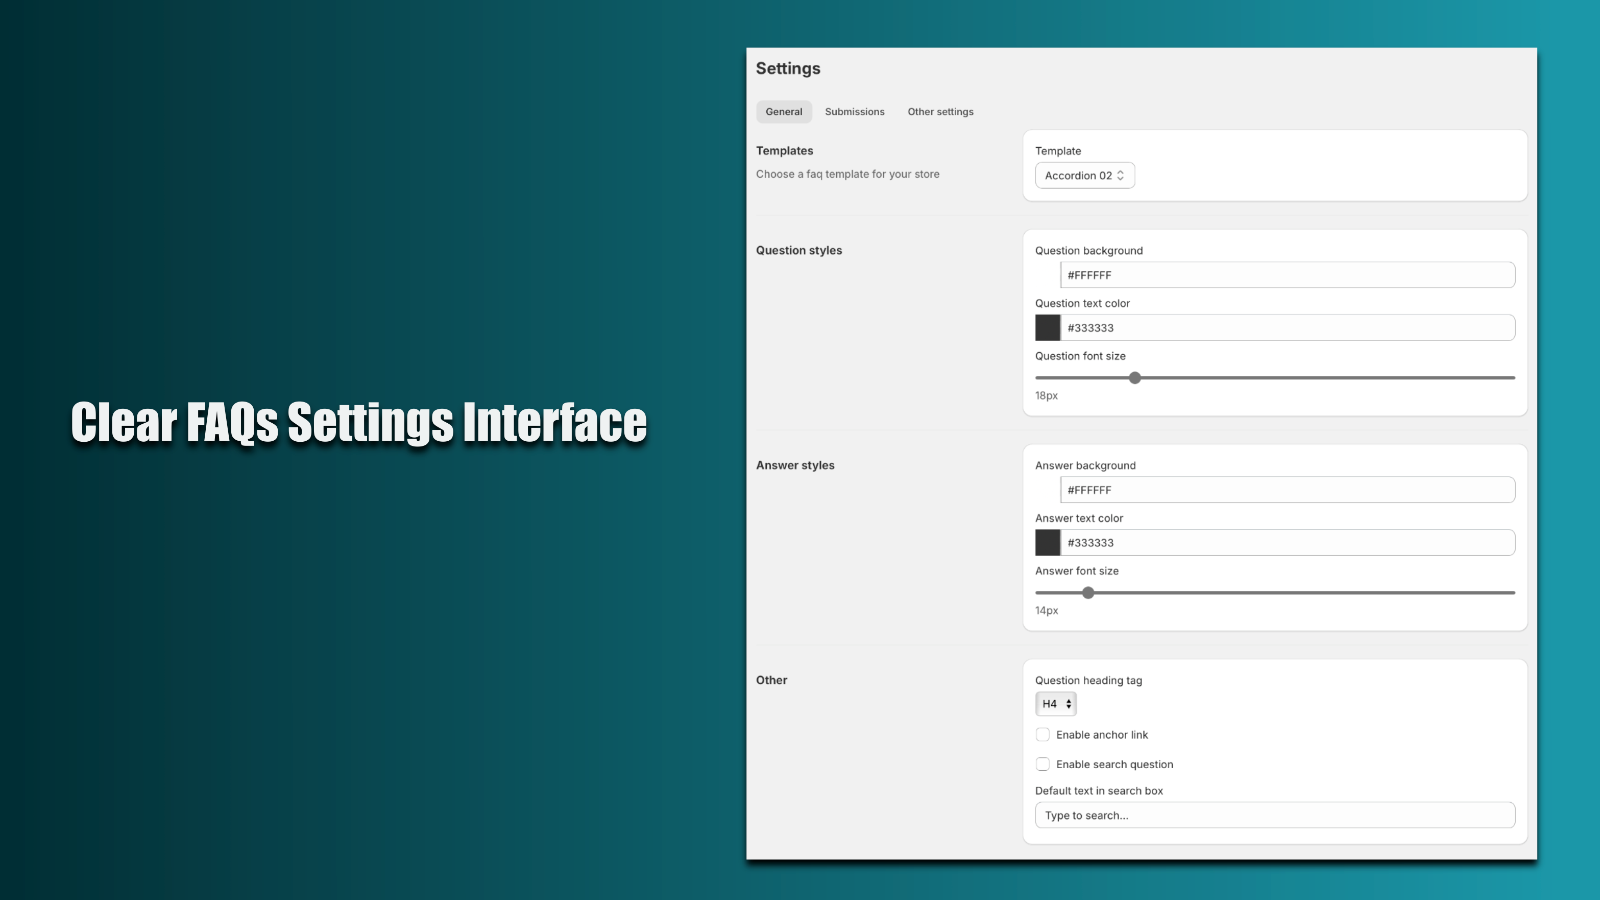The width and height of the screenshot is (1600, 900).
Task: Enable search question checkbox
Action: tap(1043, 765)
